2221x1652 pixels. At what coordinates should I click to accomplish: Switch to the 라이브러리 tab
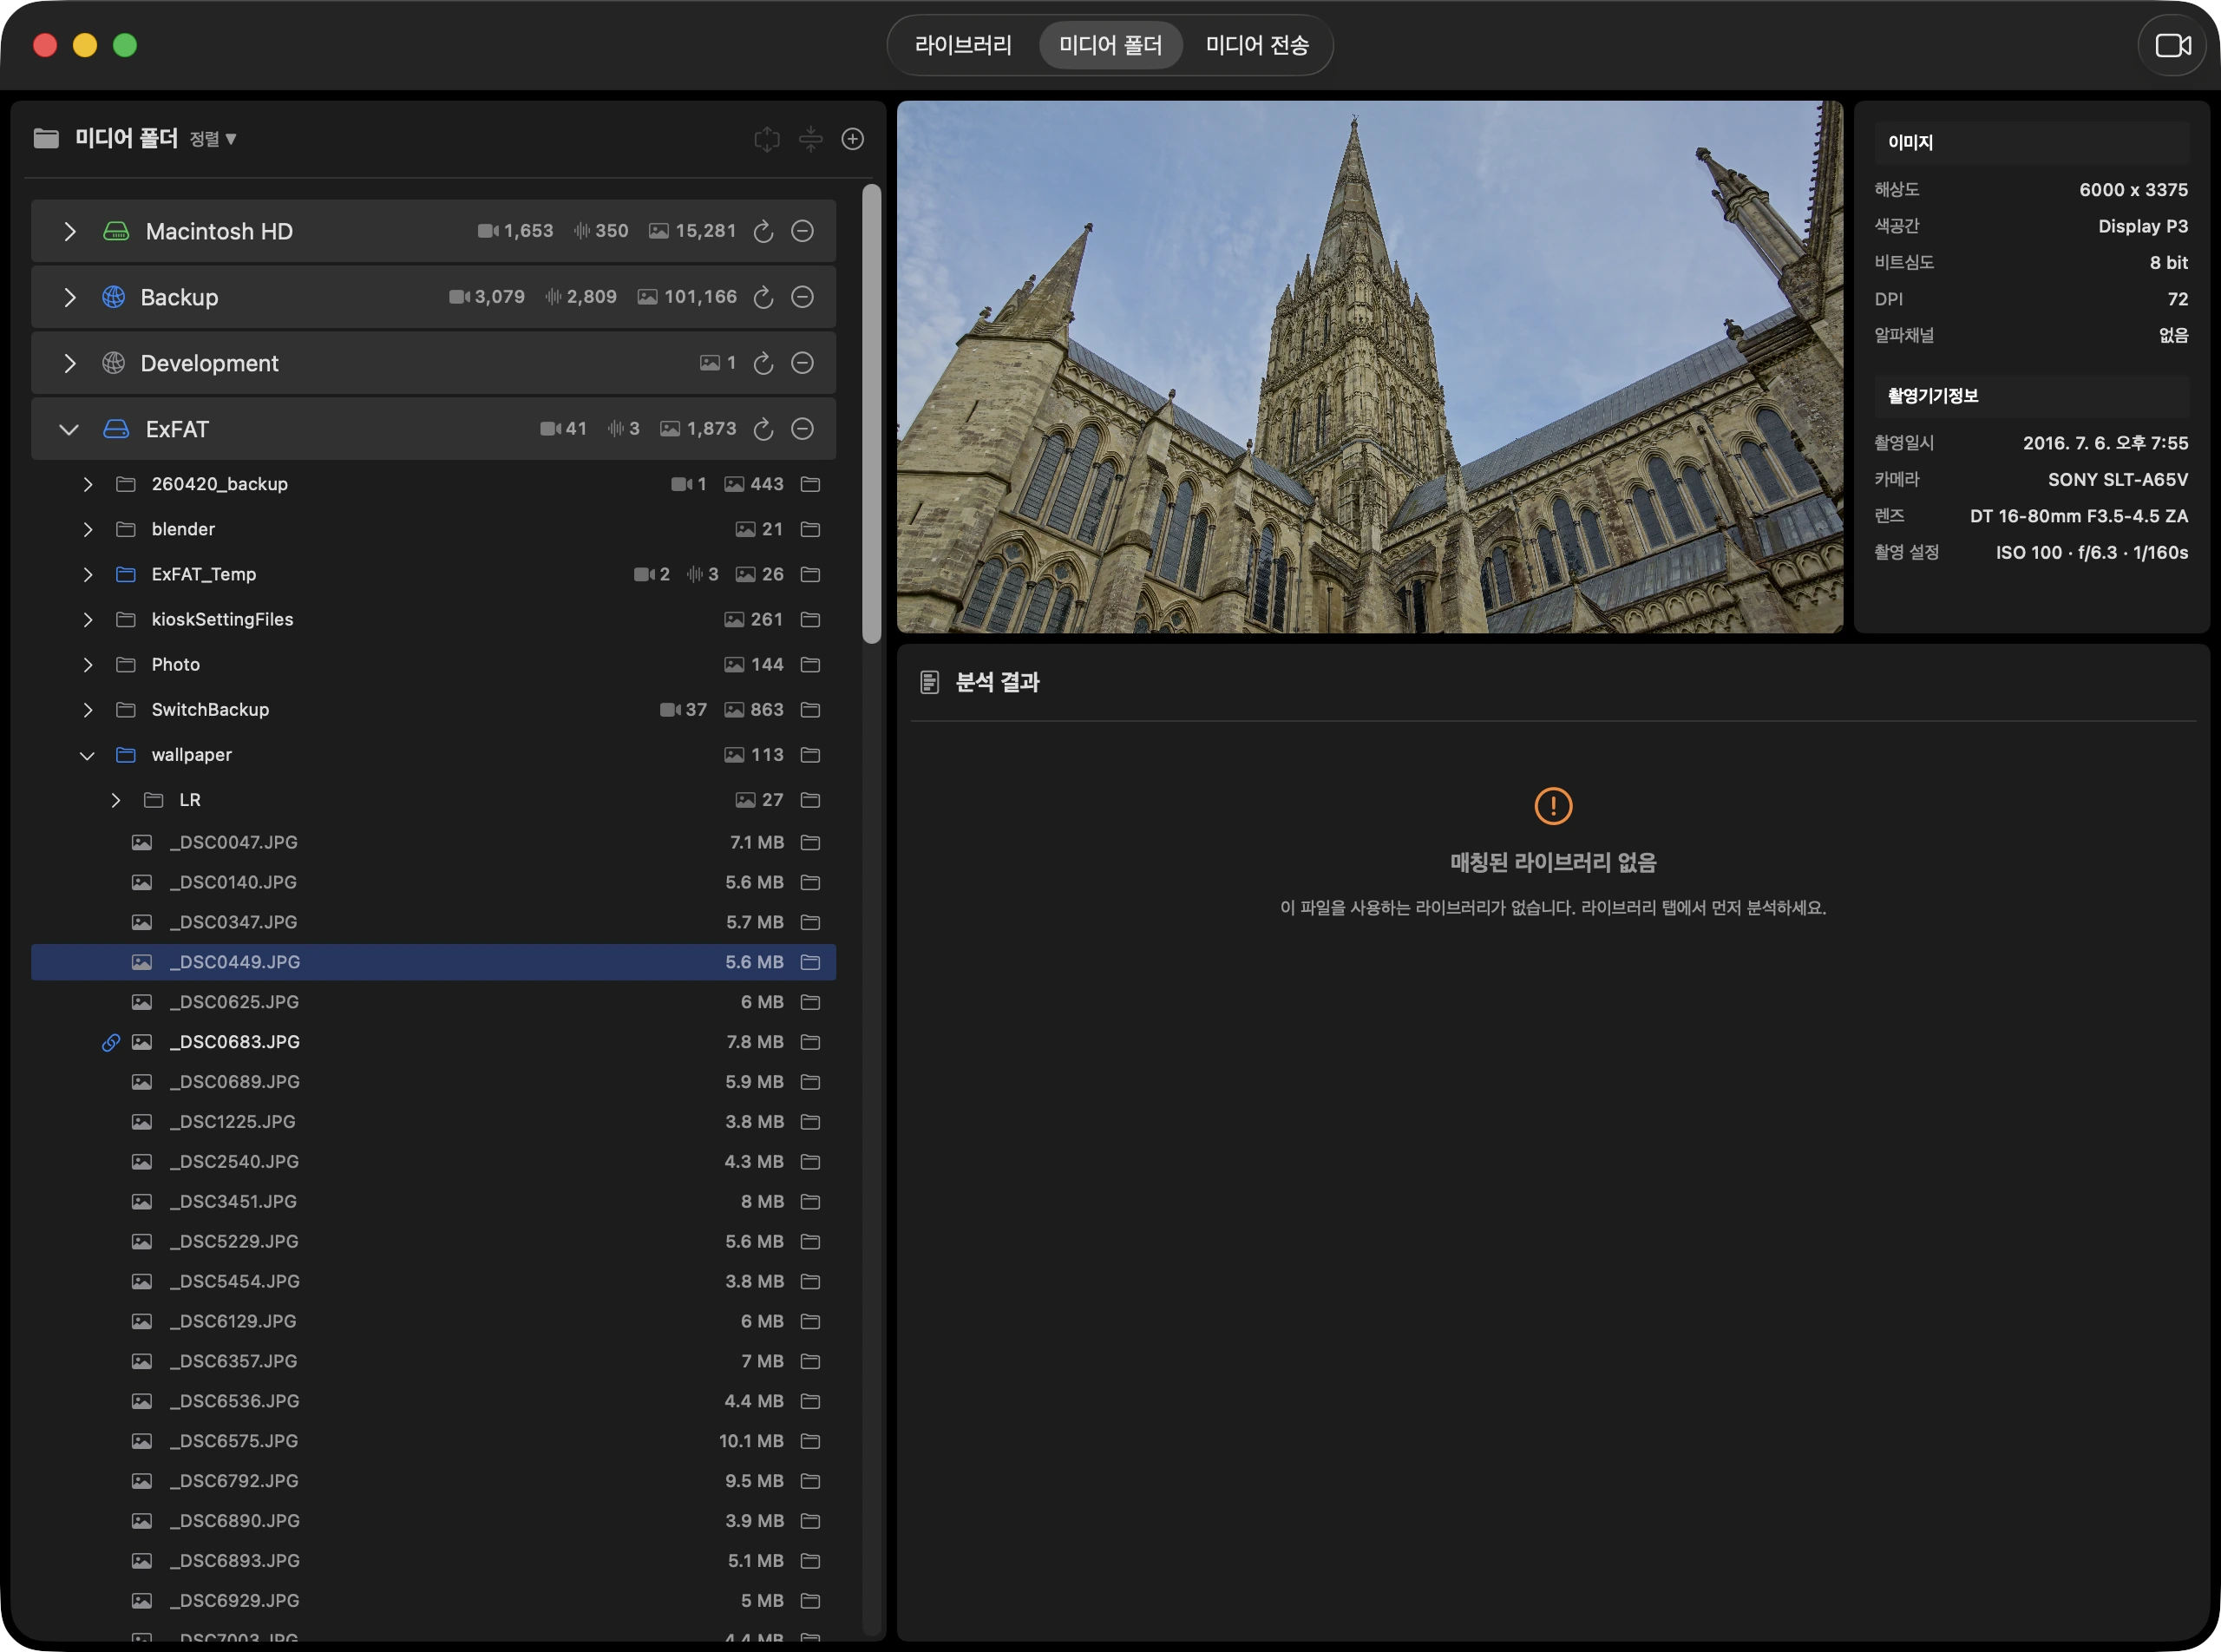pyautogui.click(x=963, y=45)
